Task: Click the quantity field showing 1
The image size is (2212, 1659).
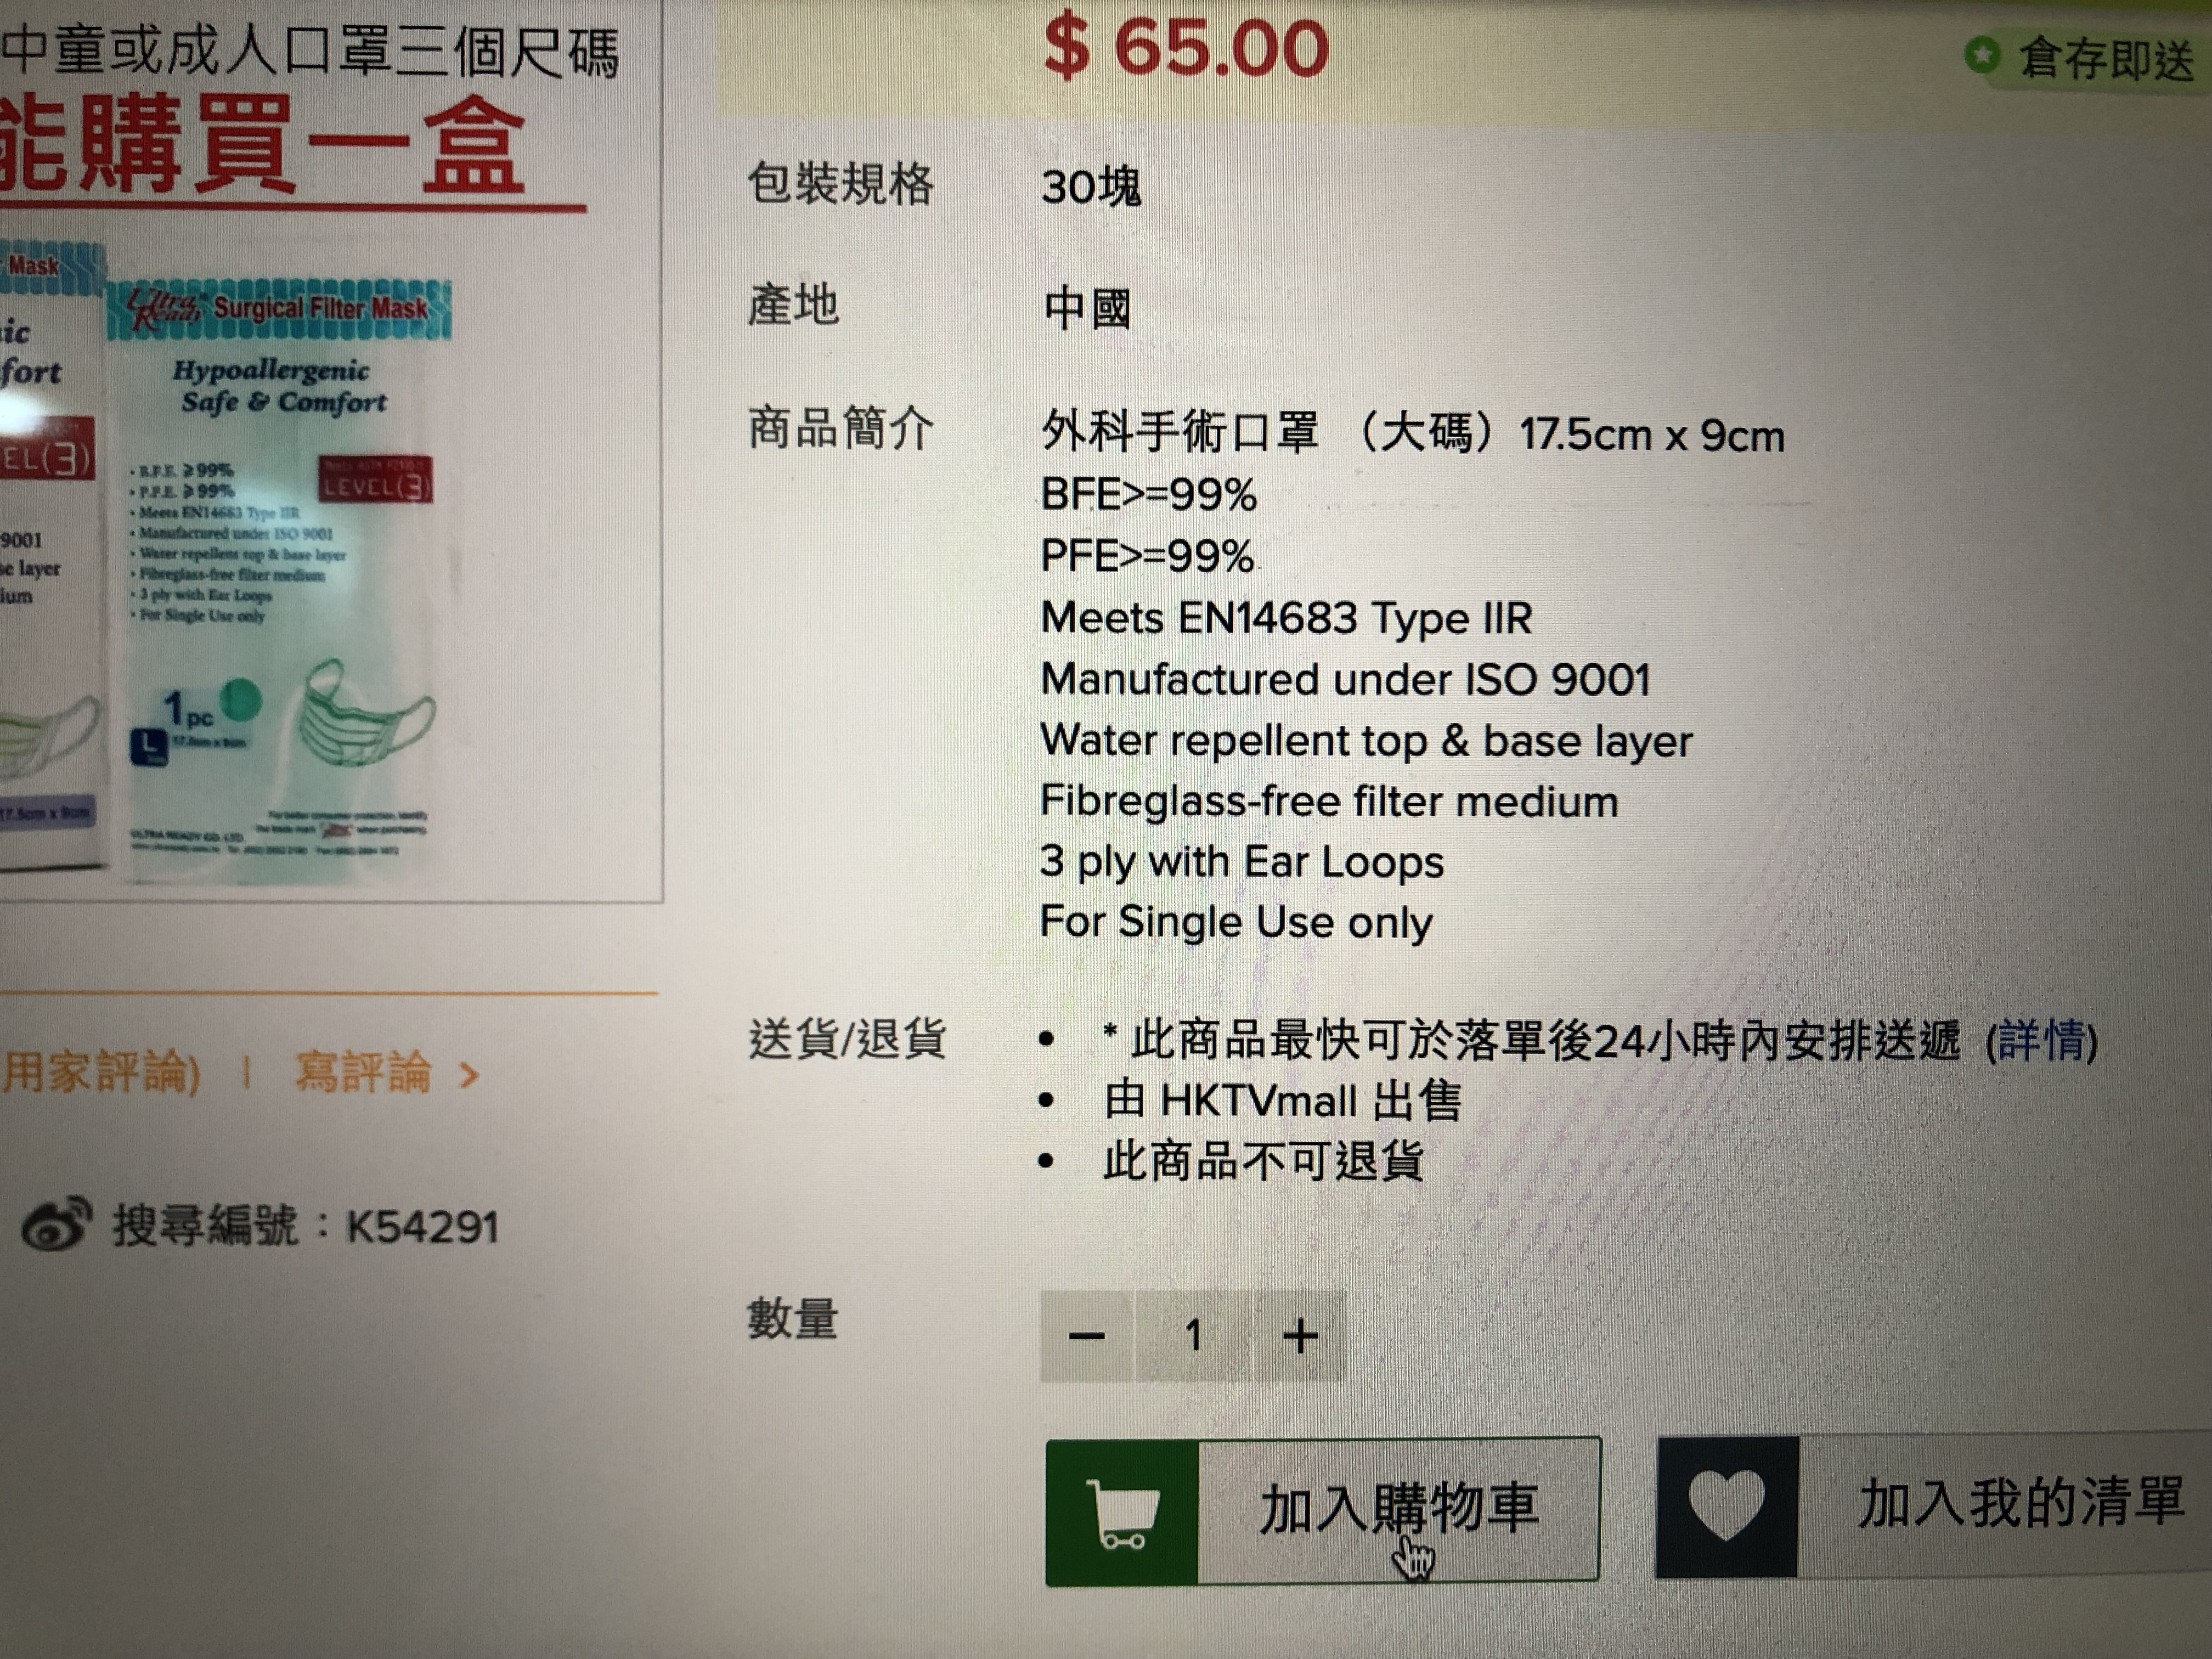Action: point(1193,1336)
